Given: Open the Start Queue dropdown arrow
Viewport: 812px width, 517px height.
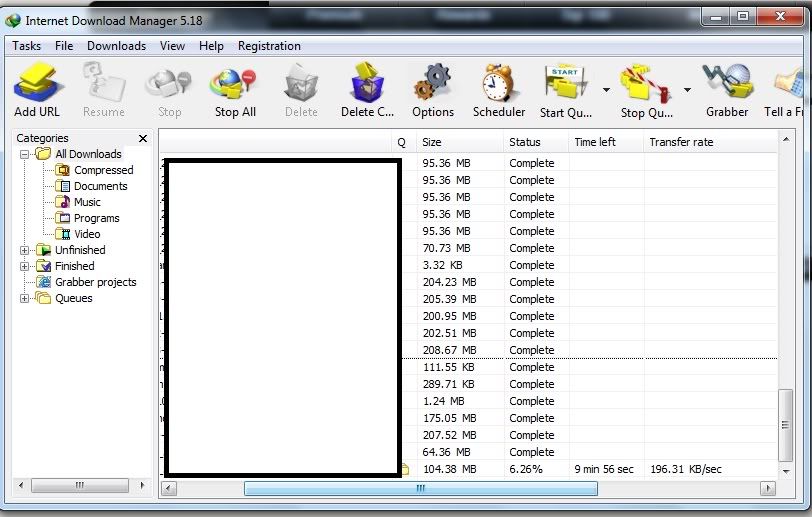Looking at the screenshot, I should pos(606,90).
